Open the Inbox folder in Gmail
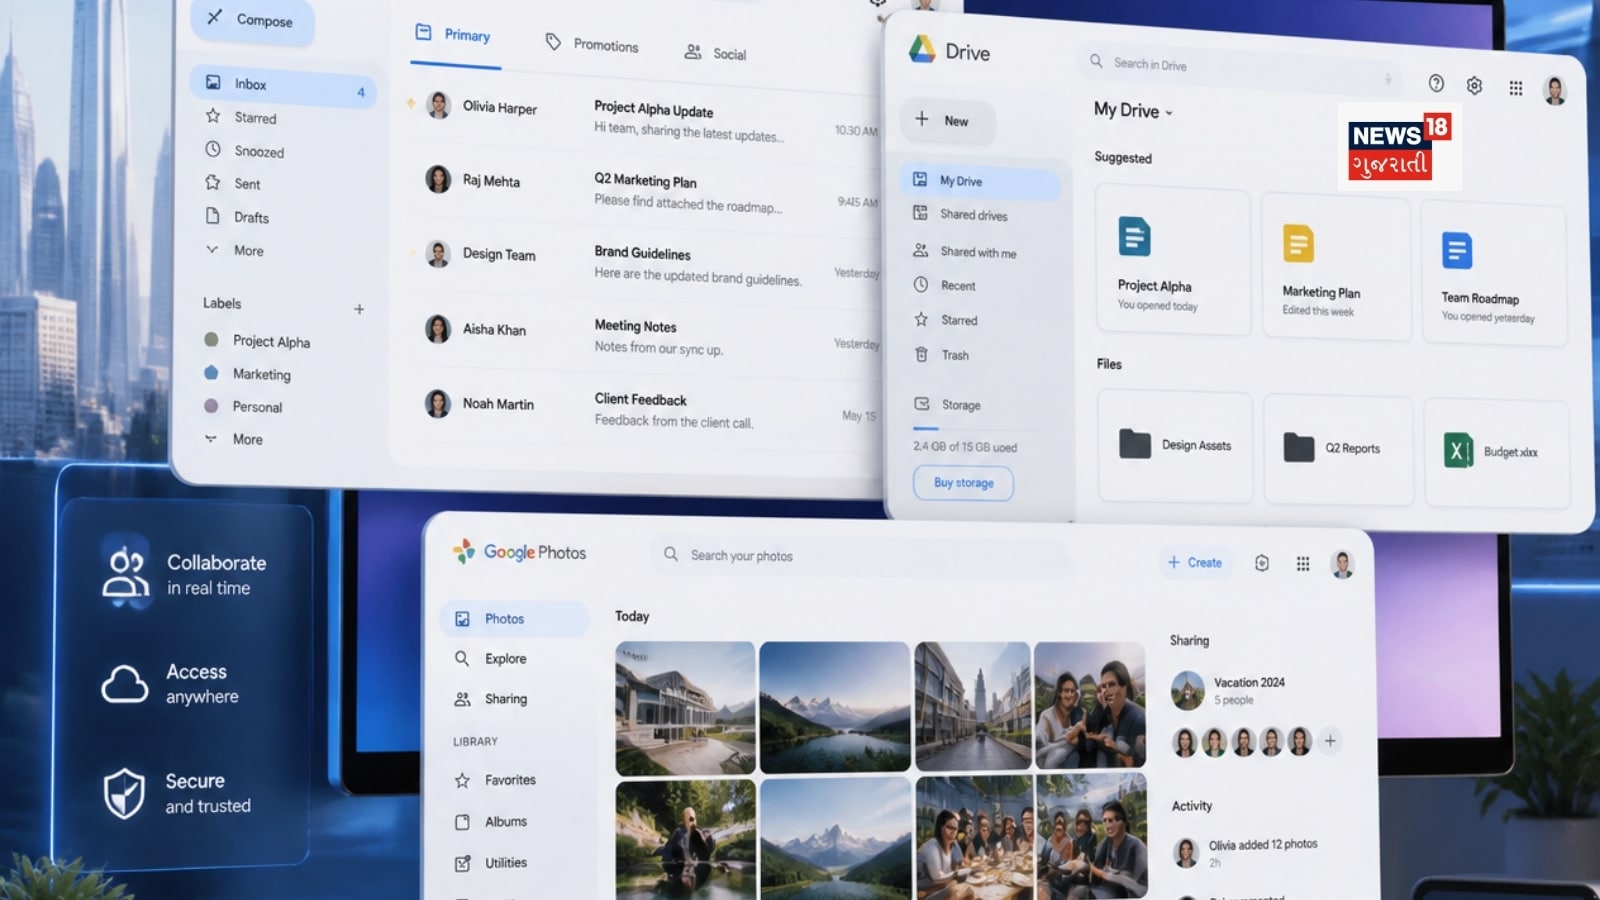Image resolution: width=1600 pixels, height=900 pixels. [283, 87]
